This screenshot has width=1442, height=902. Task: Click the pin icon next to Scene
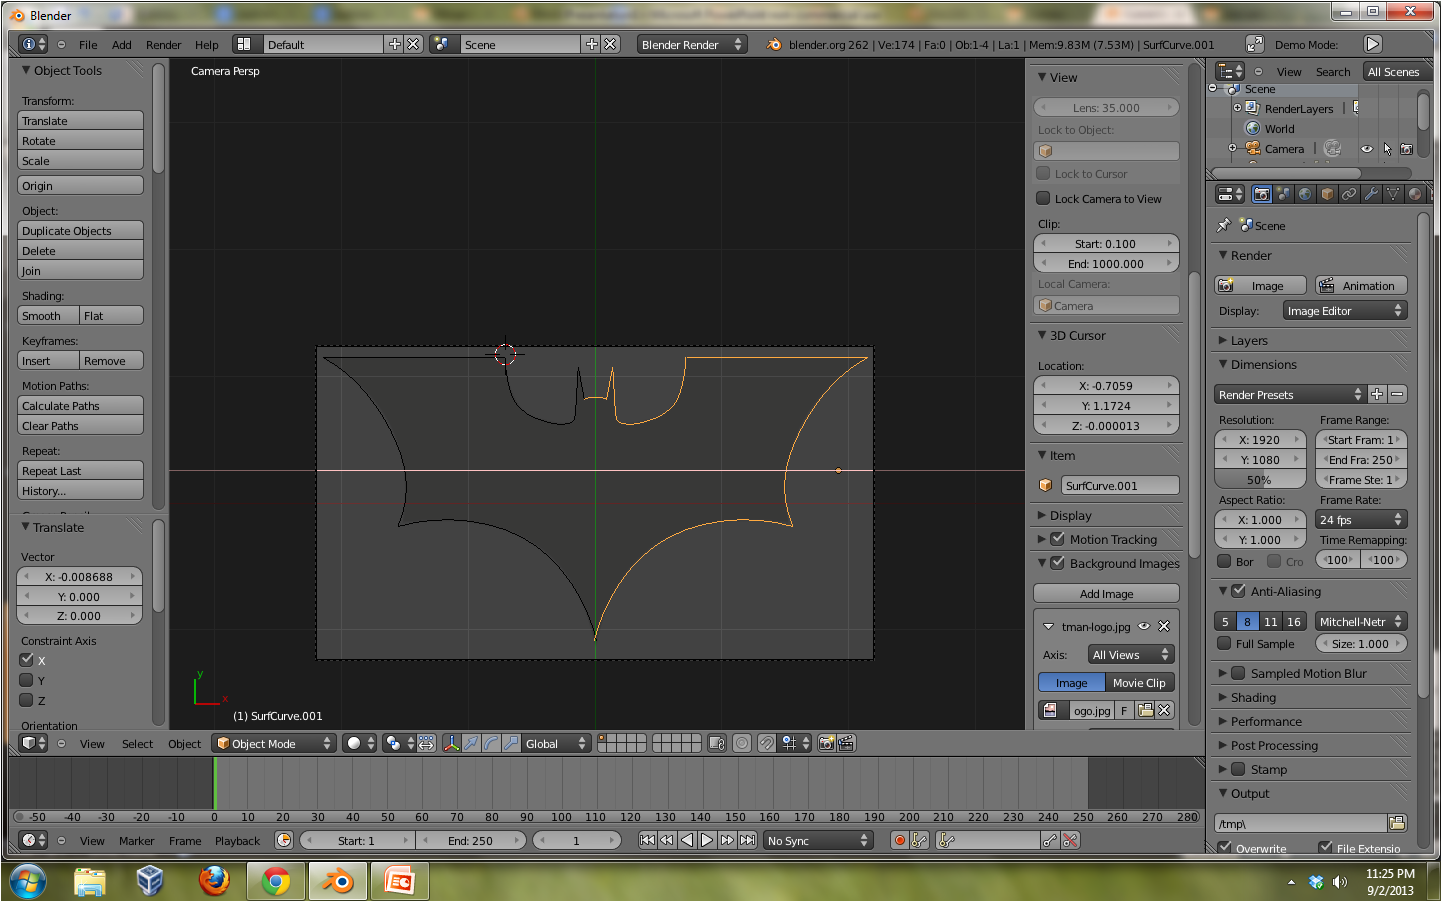1223,225
